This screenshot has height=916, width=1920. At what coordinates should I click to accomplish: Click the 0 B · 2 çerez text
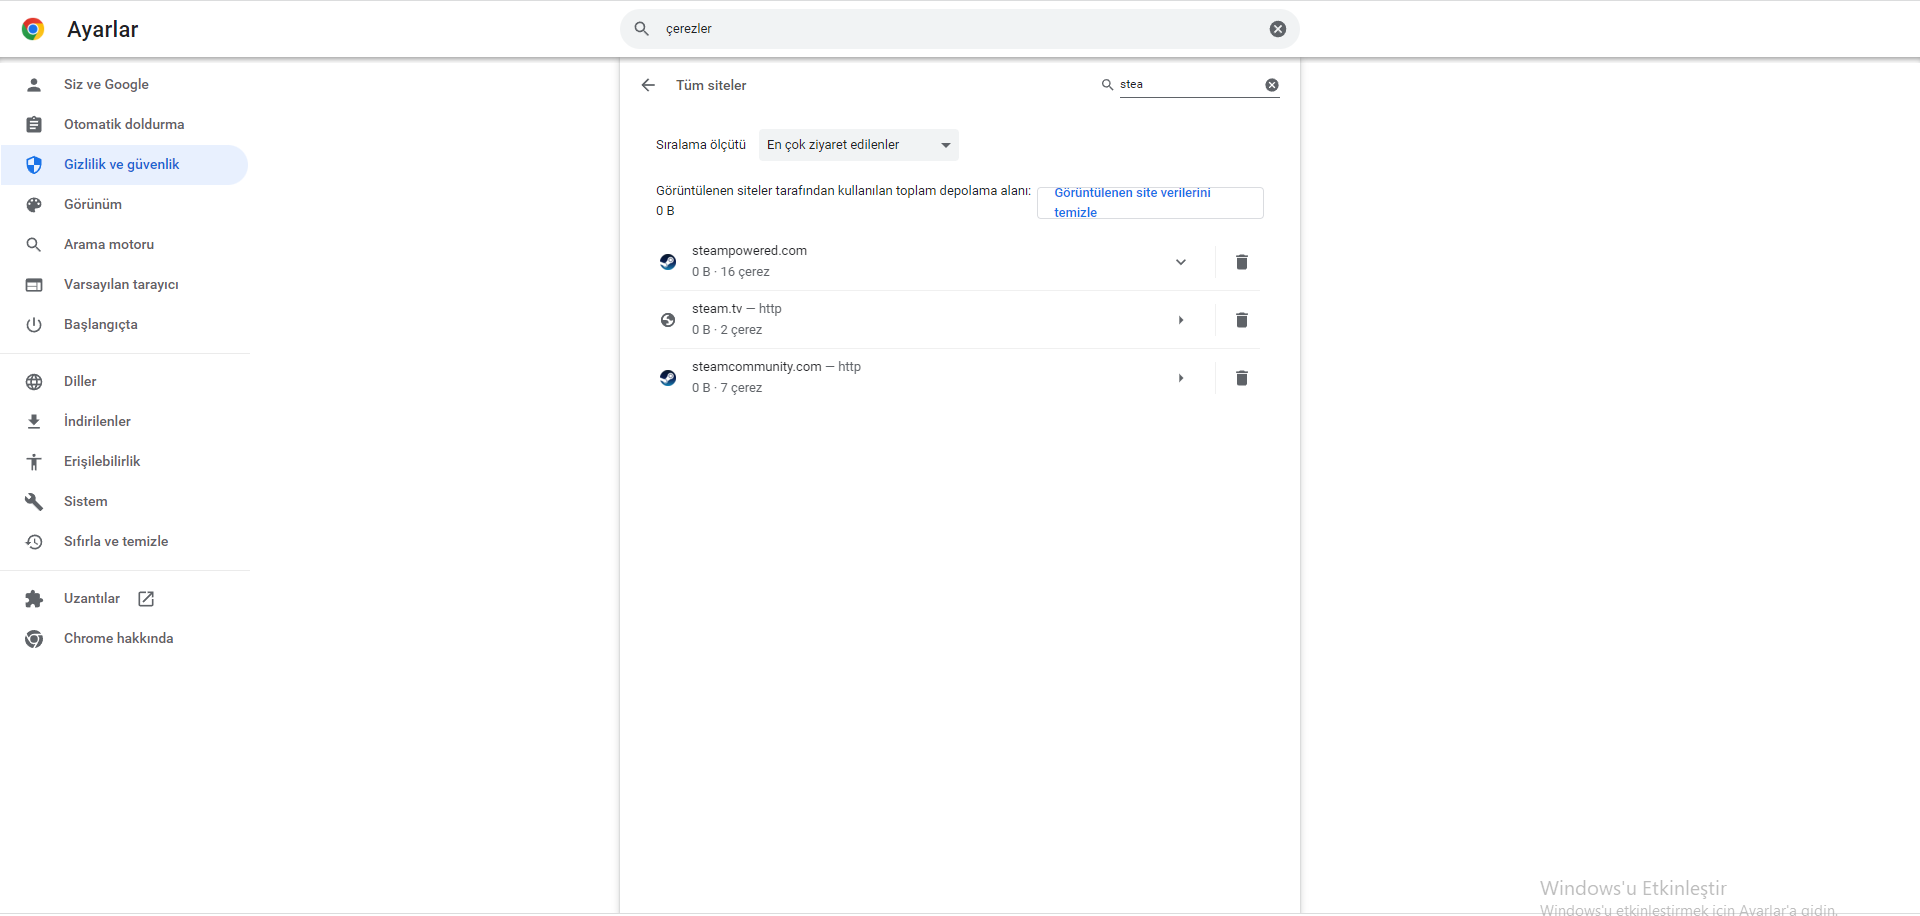point(727,330)
